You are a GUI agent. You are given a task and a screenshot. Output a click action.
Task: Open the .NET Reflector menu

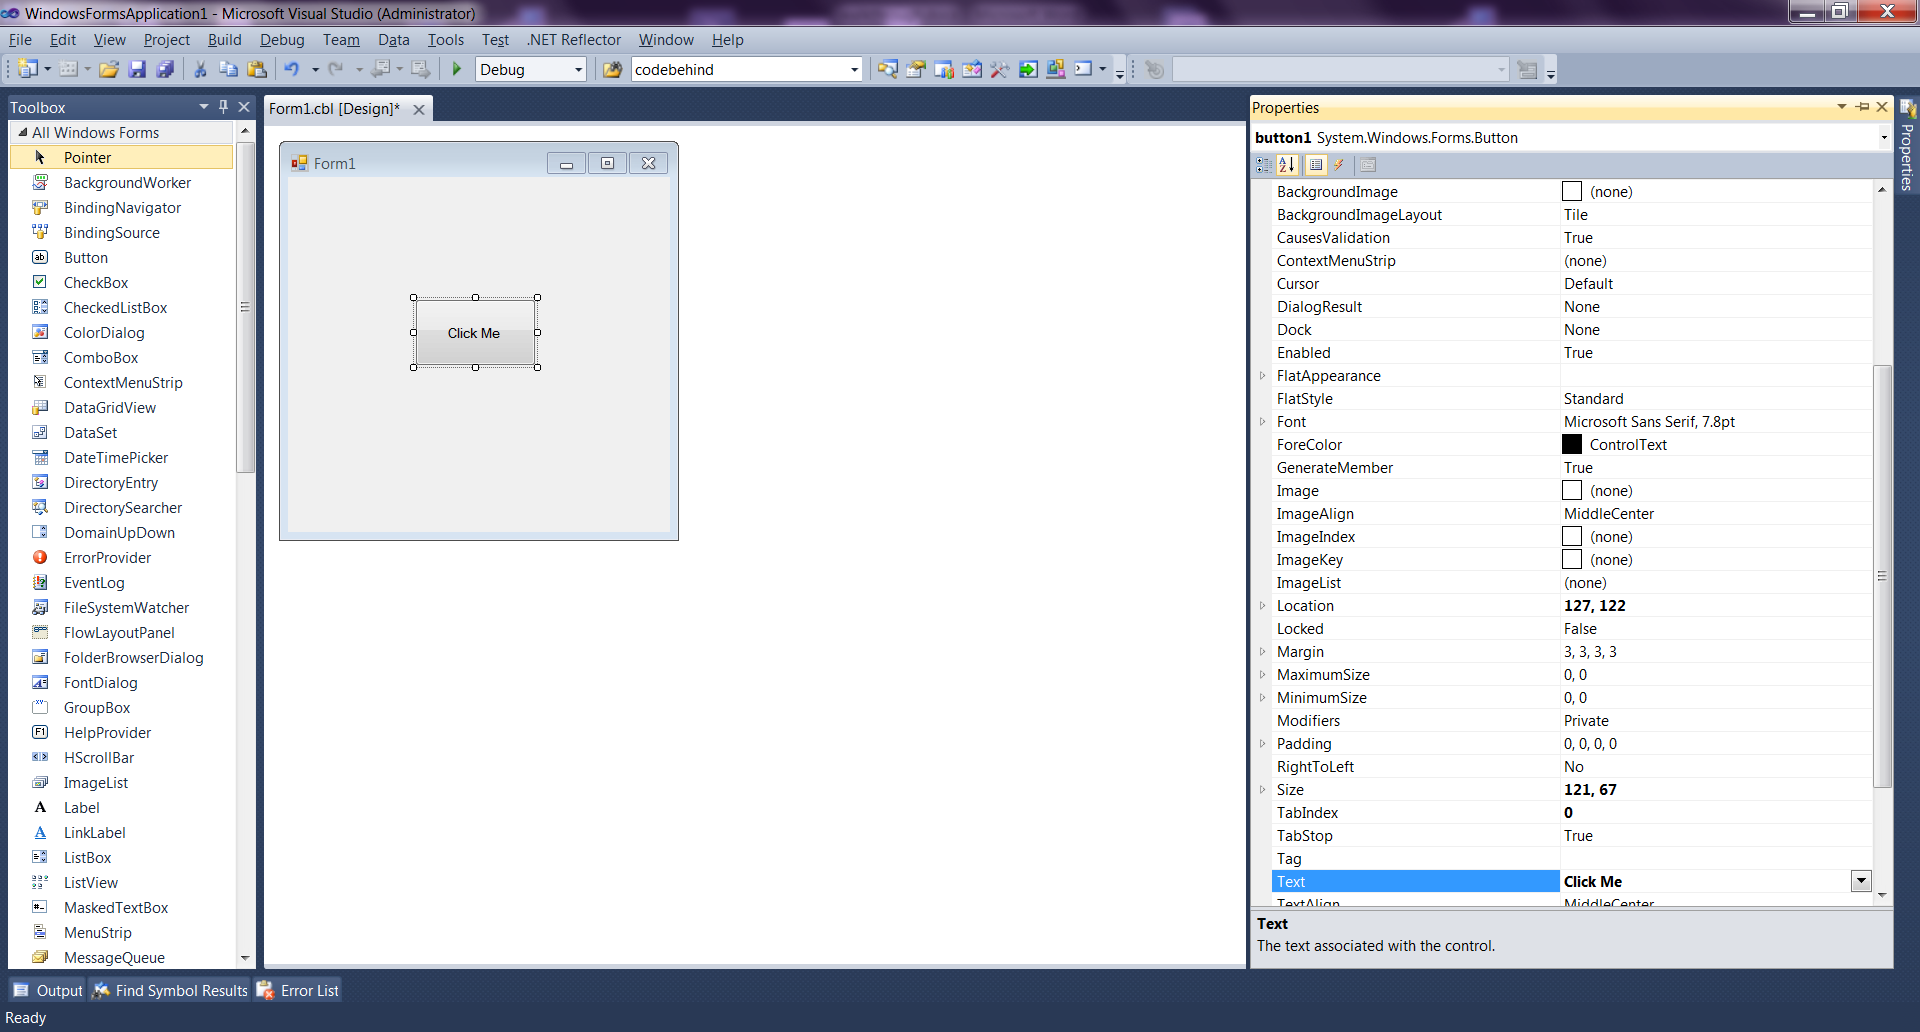pos(574,40)
